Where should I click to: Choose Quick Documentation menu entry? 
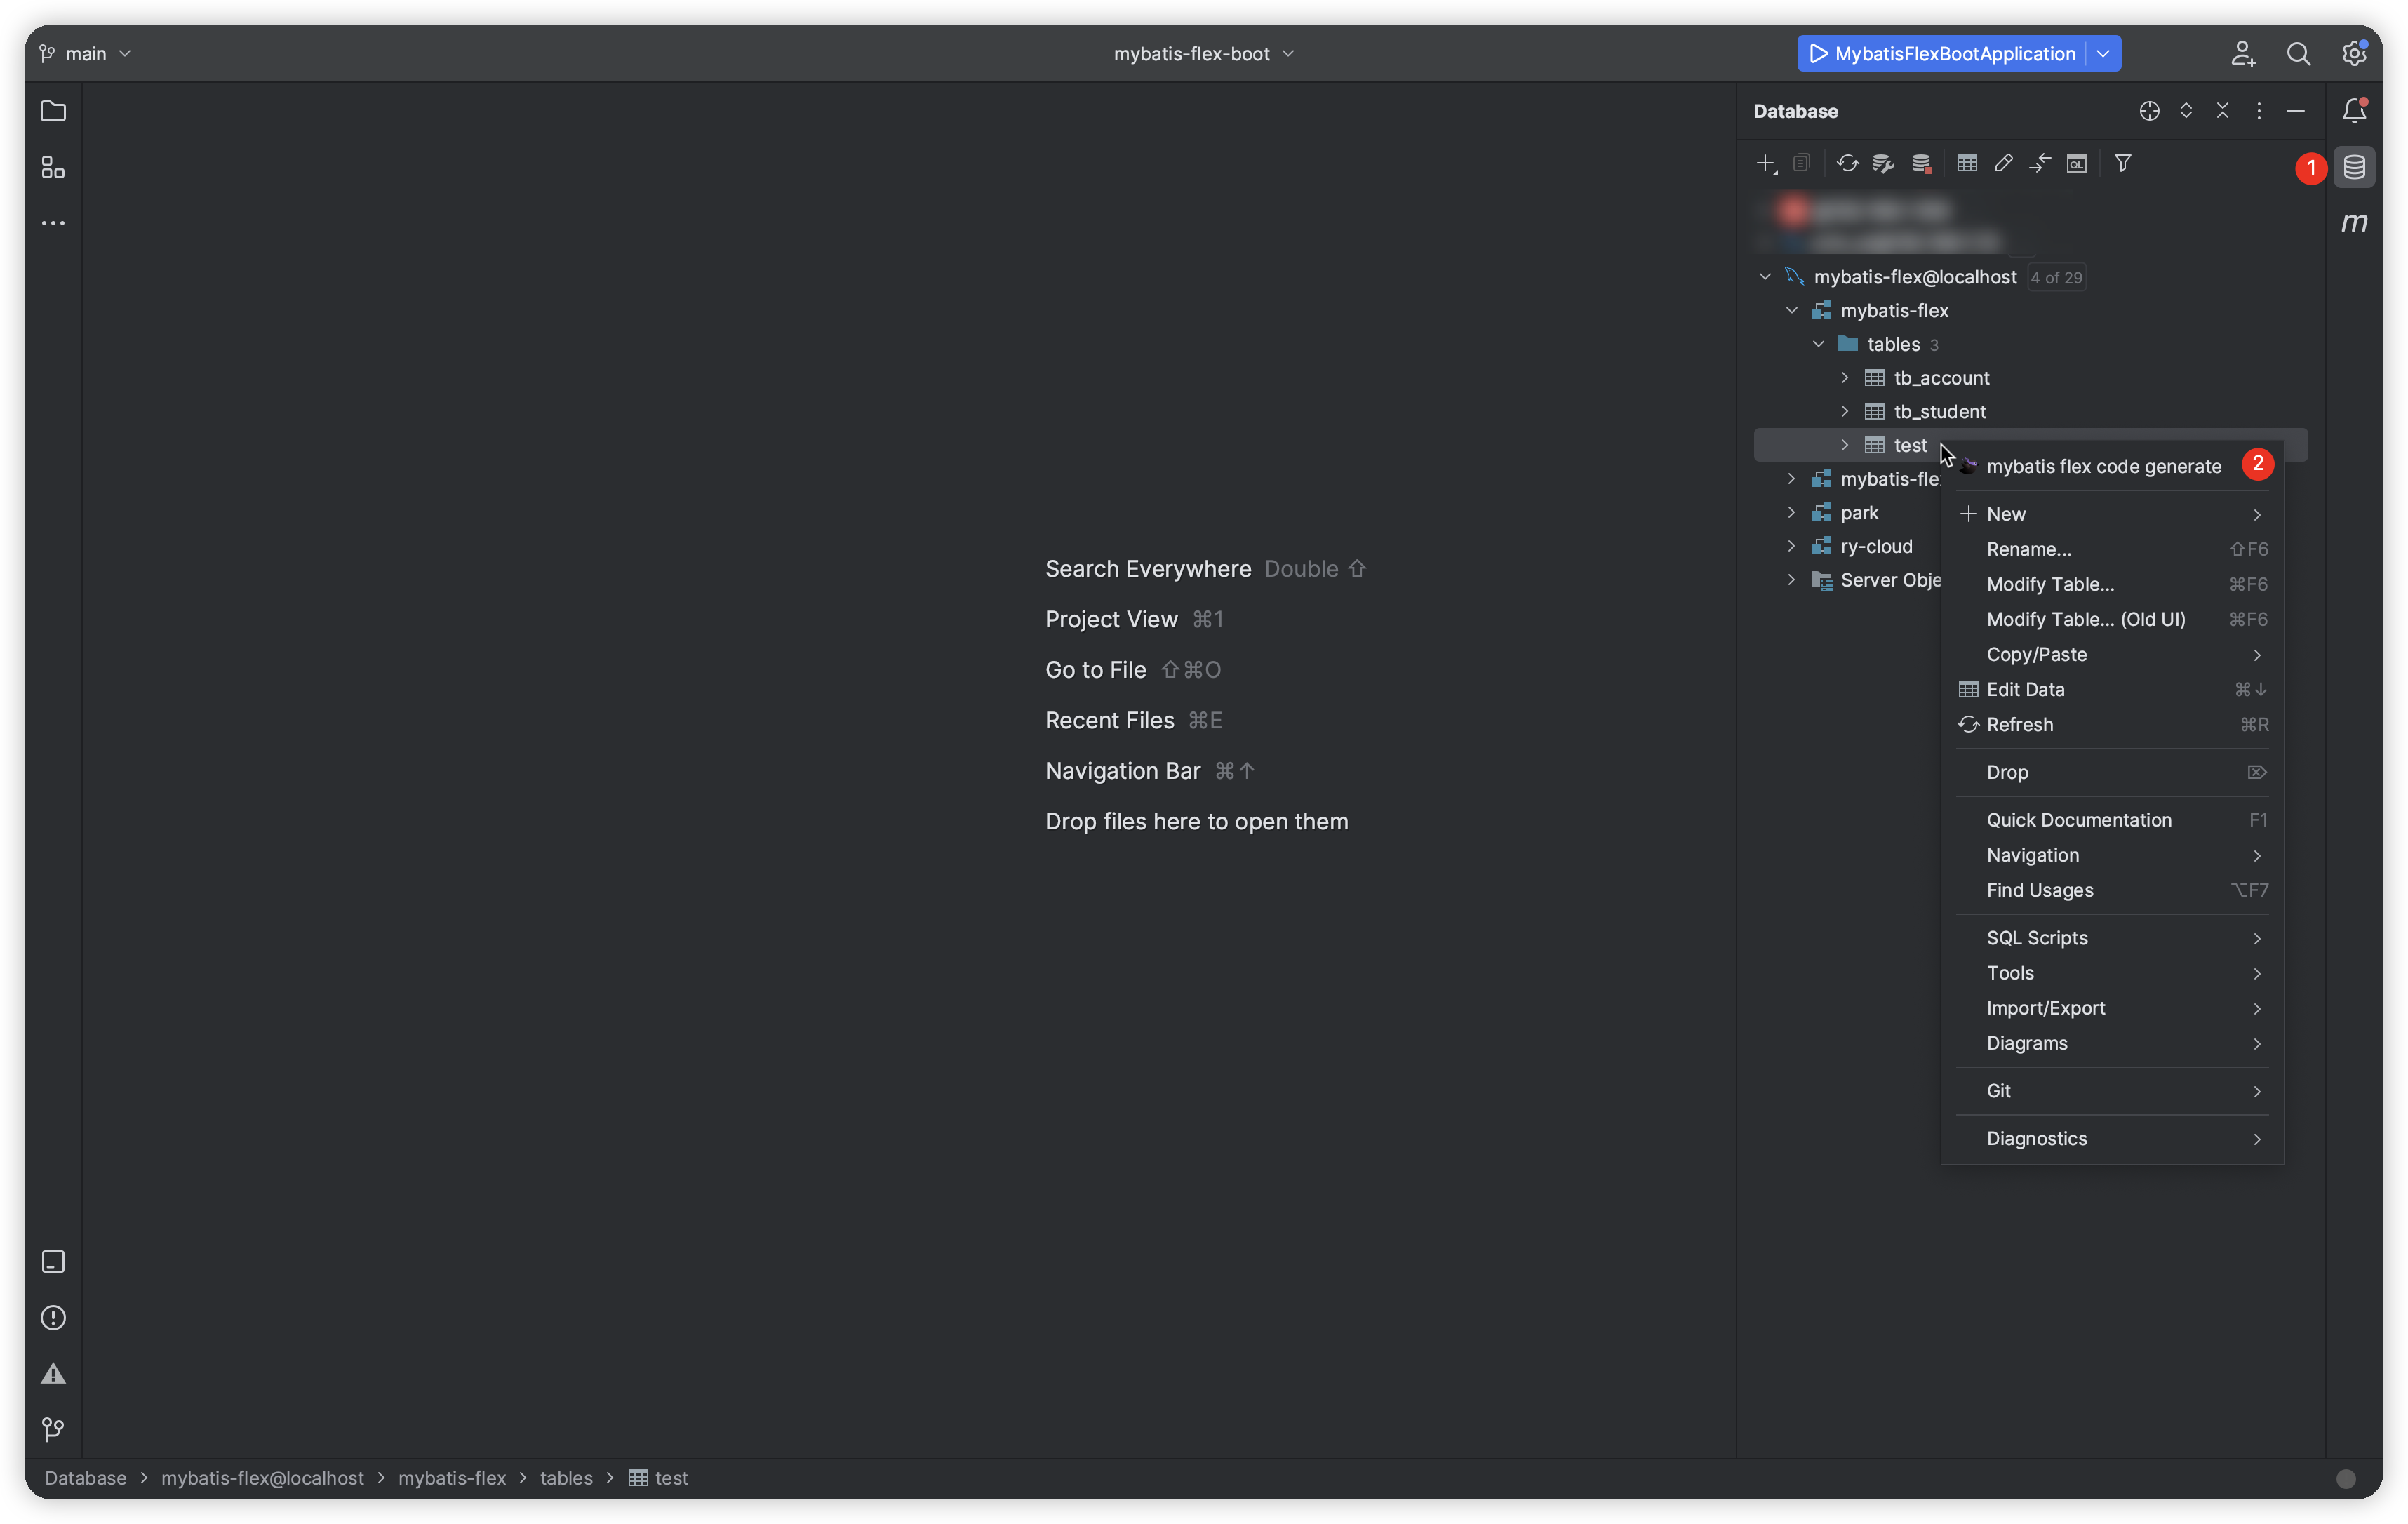(x=2112, y=820)
